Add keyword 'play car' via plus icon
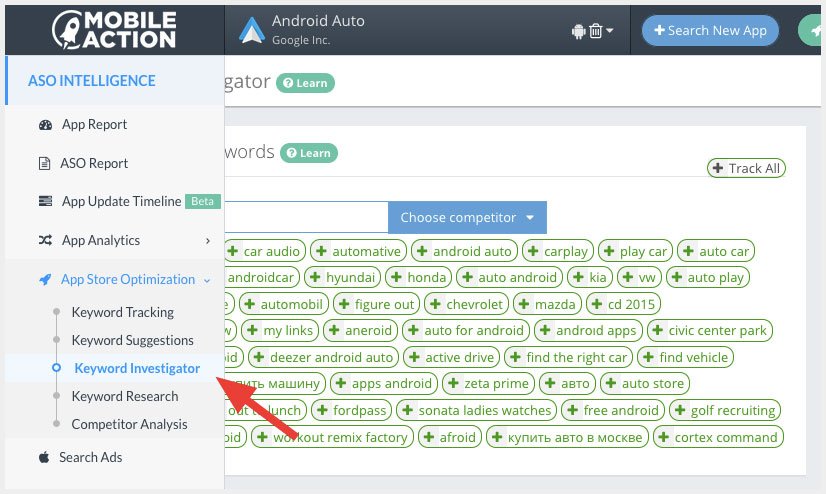This screenshot has width=826, height=494. [x=609, y=251]
